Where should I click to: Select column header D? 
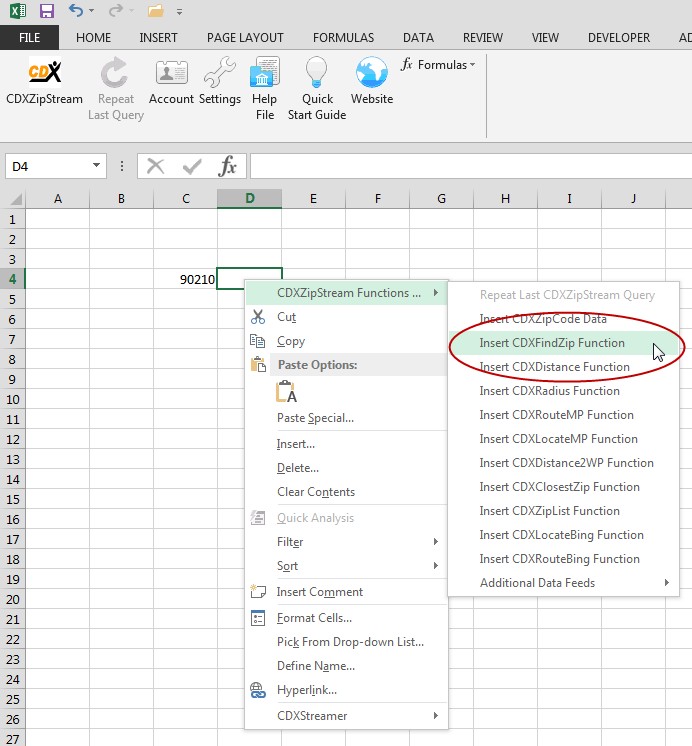click(x=249, y=198)
